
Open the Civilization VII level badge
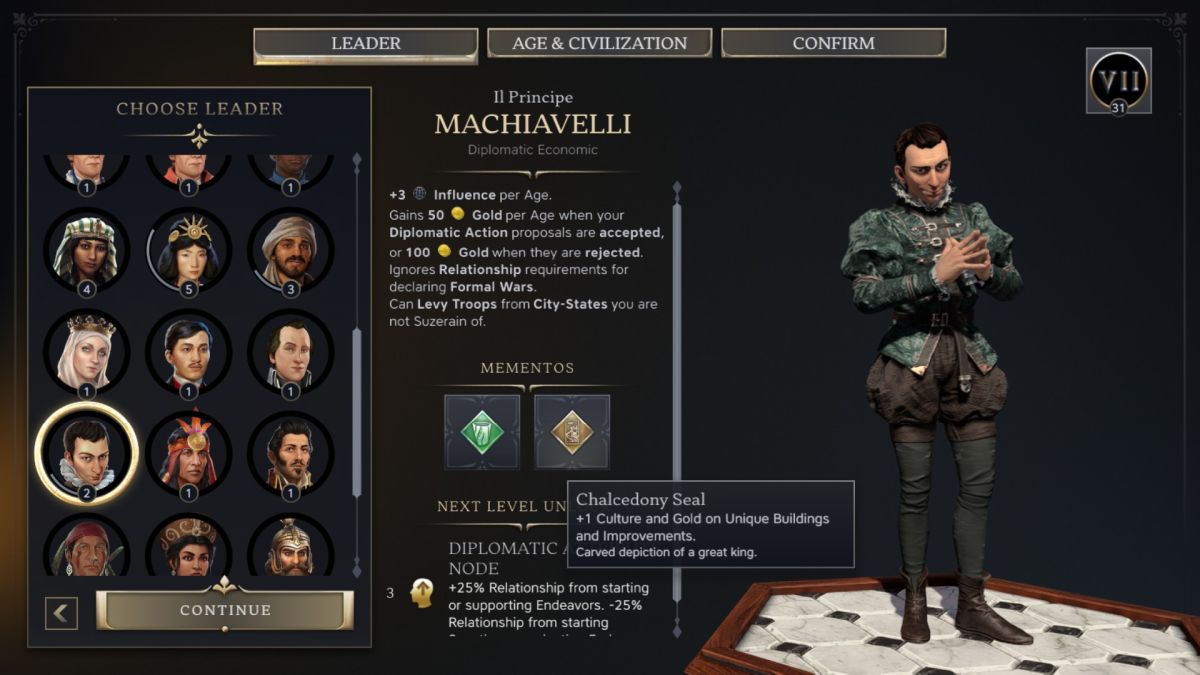coord(1119,81)
